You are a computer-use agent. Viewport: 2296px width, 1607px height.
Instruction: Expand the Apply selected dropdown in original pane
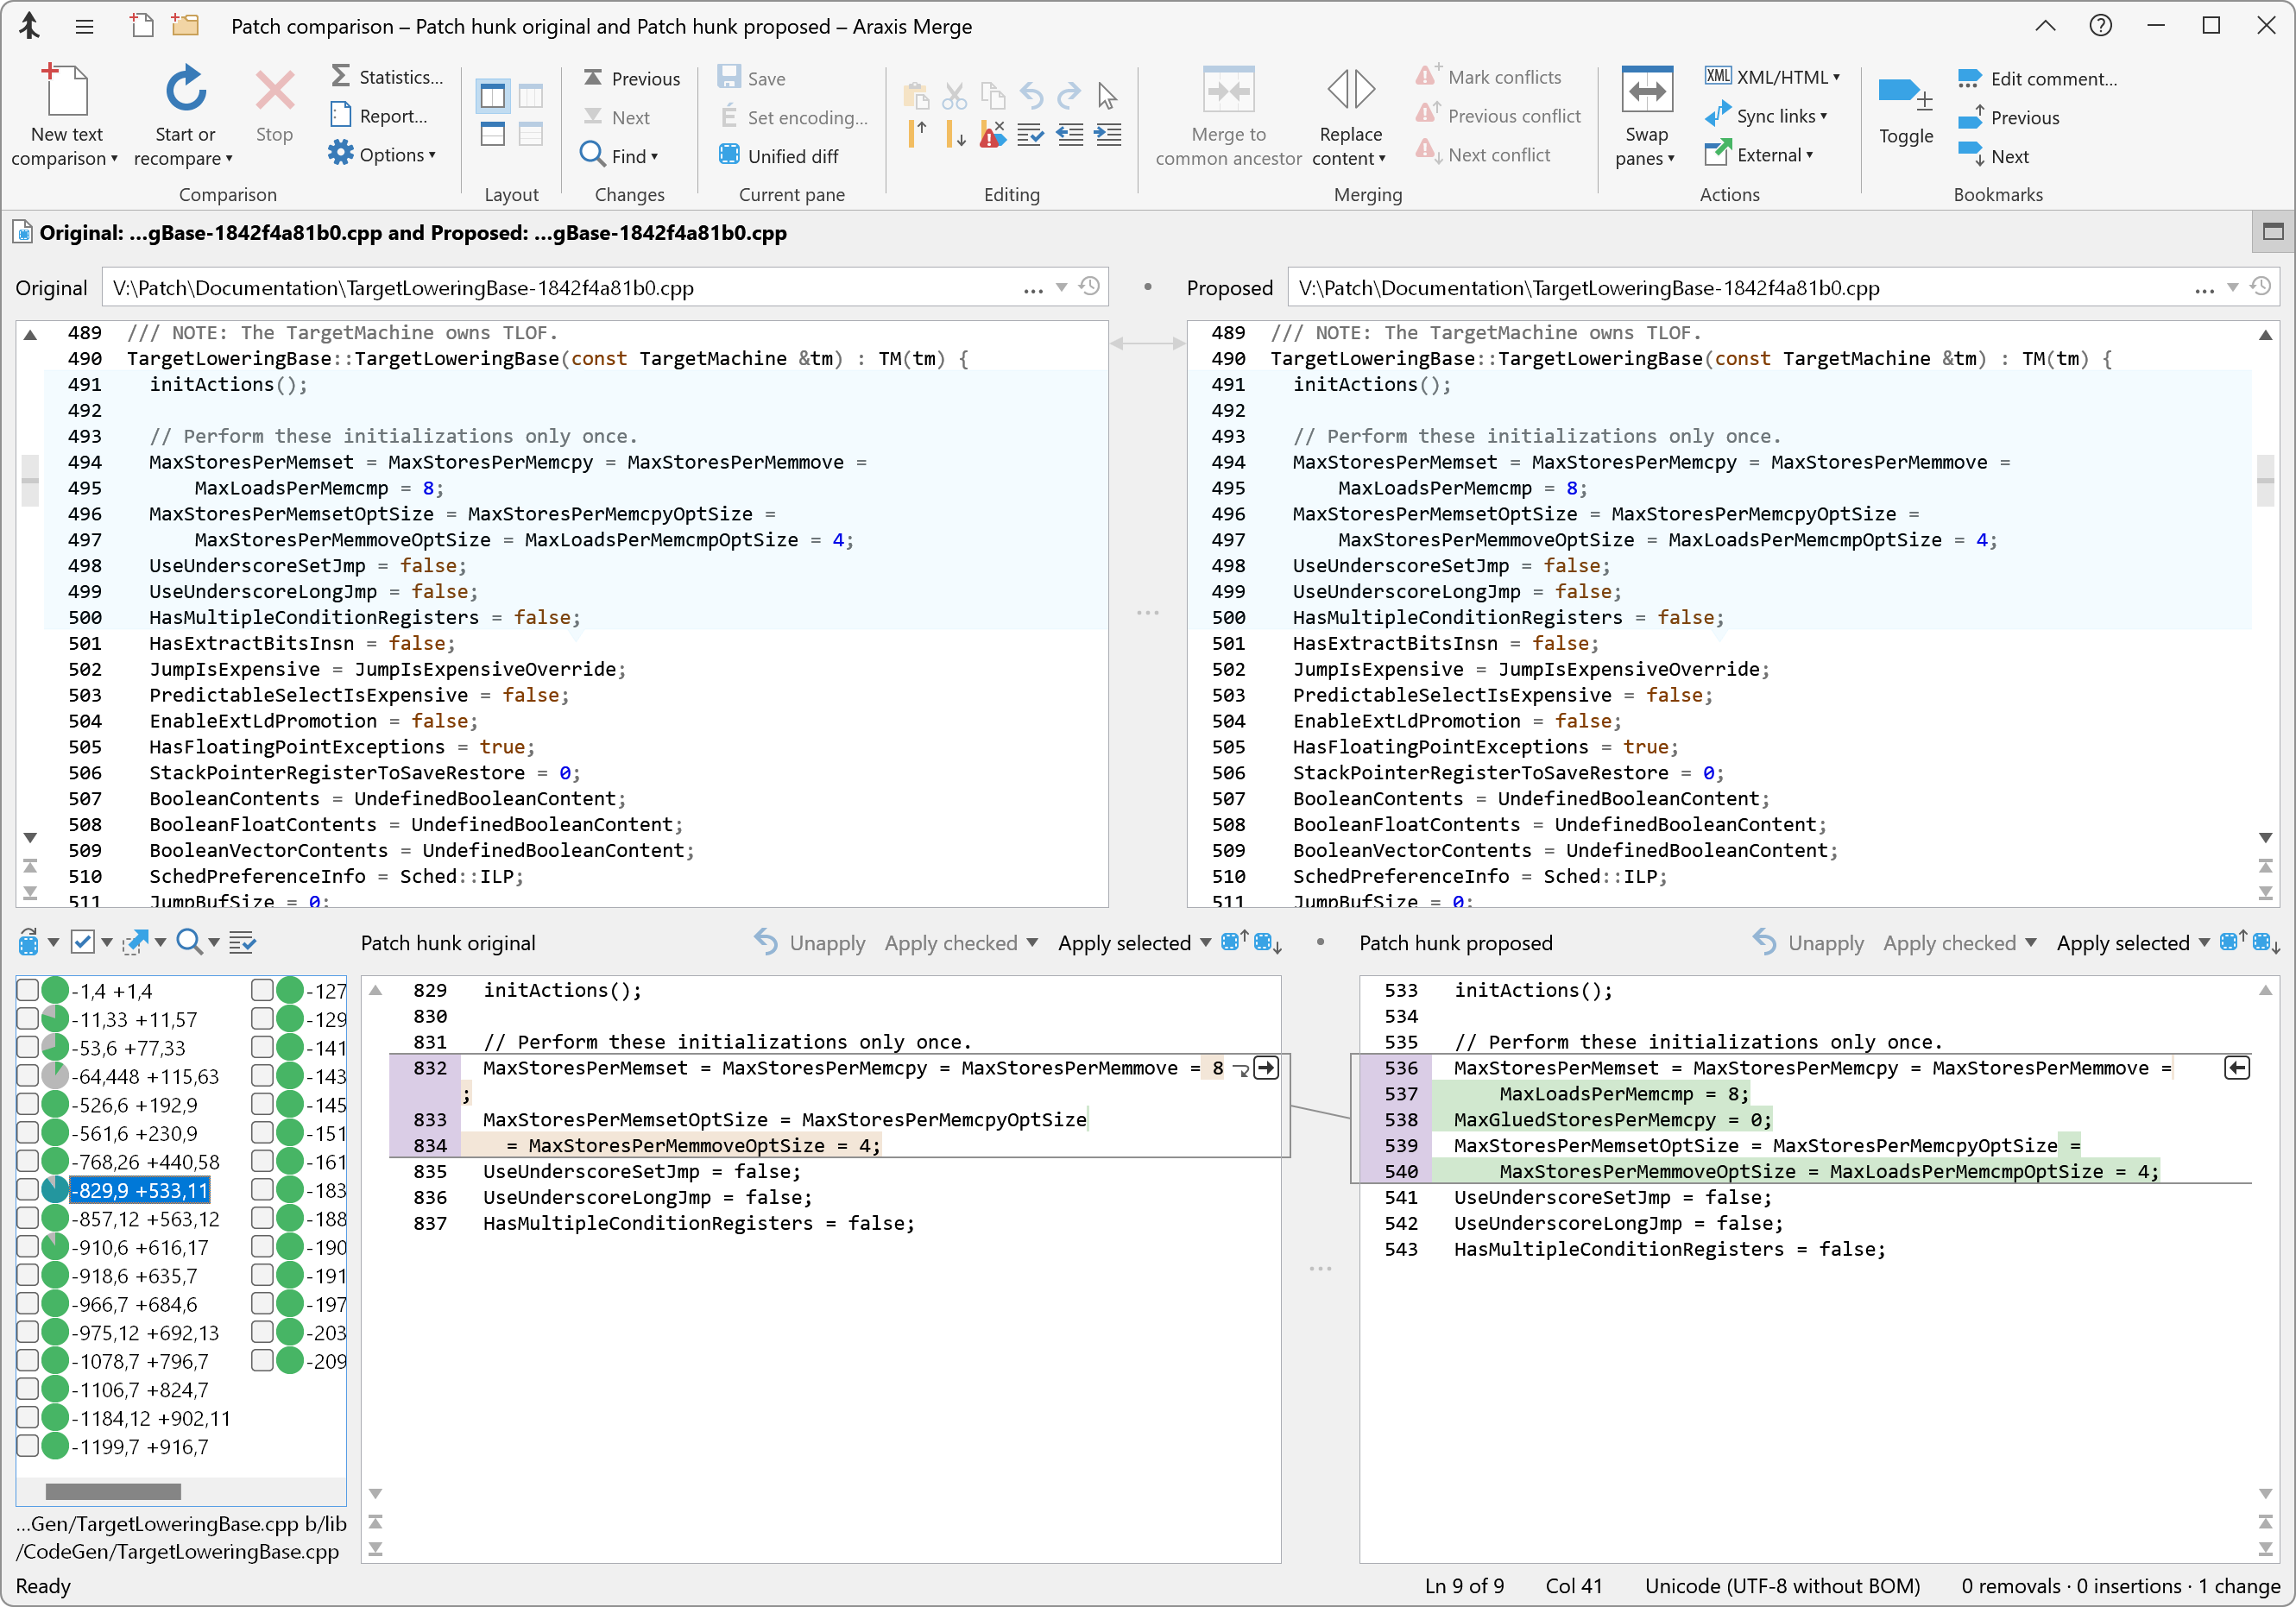click(x=1209, y=944)
